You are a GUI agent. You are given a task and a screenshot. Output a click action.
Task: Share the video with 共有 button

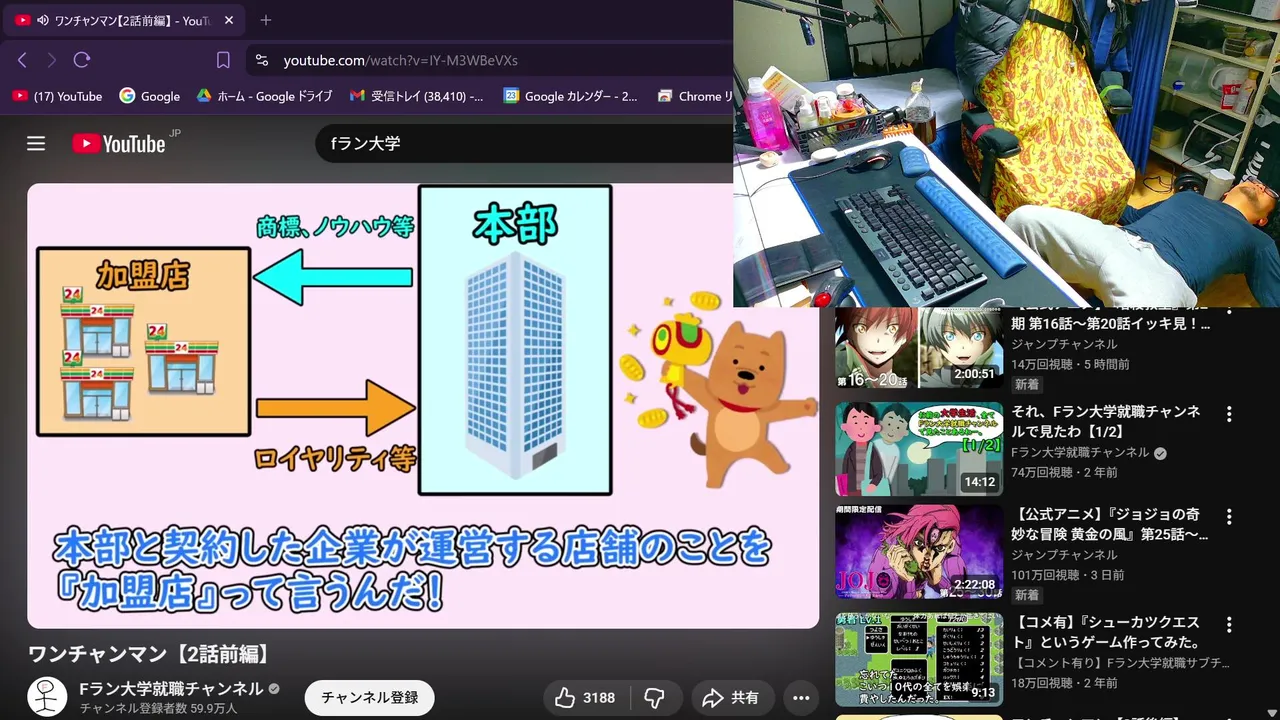tap(731, 697)
